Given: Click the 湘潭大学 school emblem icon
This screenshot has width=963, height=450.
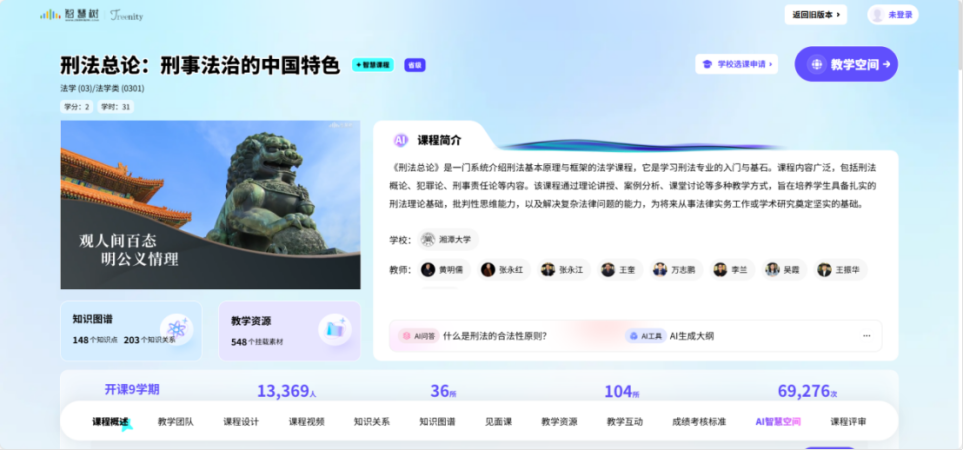Looking at the screenshot, I should pyautogui.click(x=429, y=240).
